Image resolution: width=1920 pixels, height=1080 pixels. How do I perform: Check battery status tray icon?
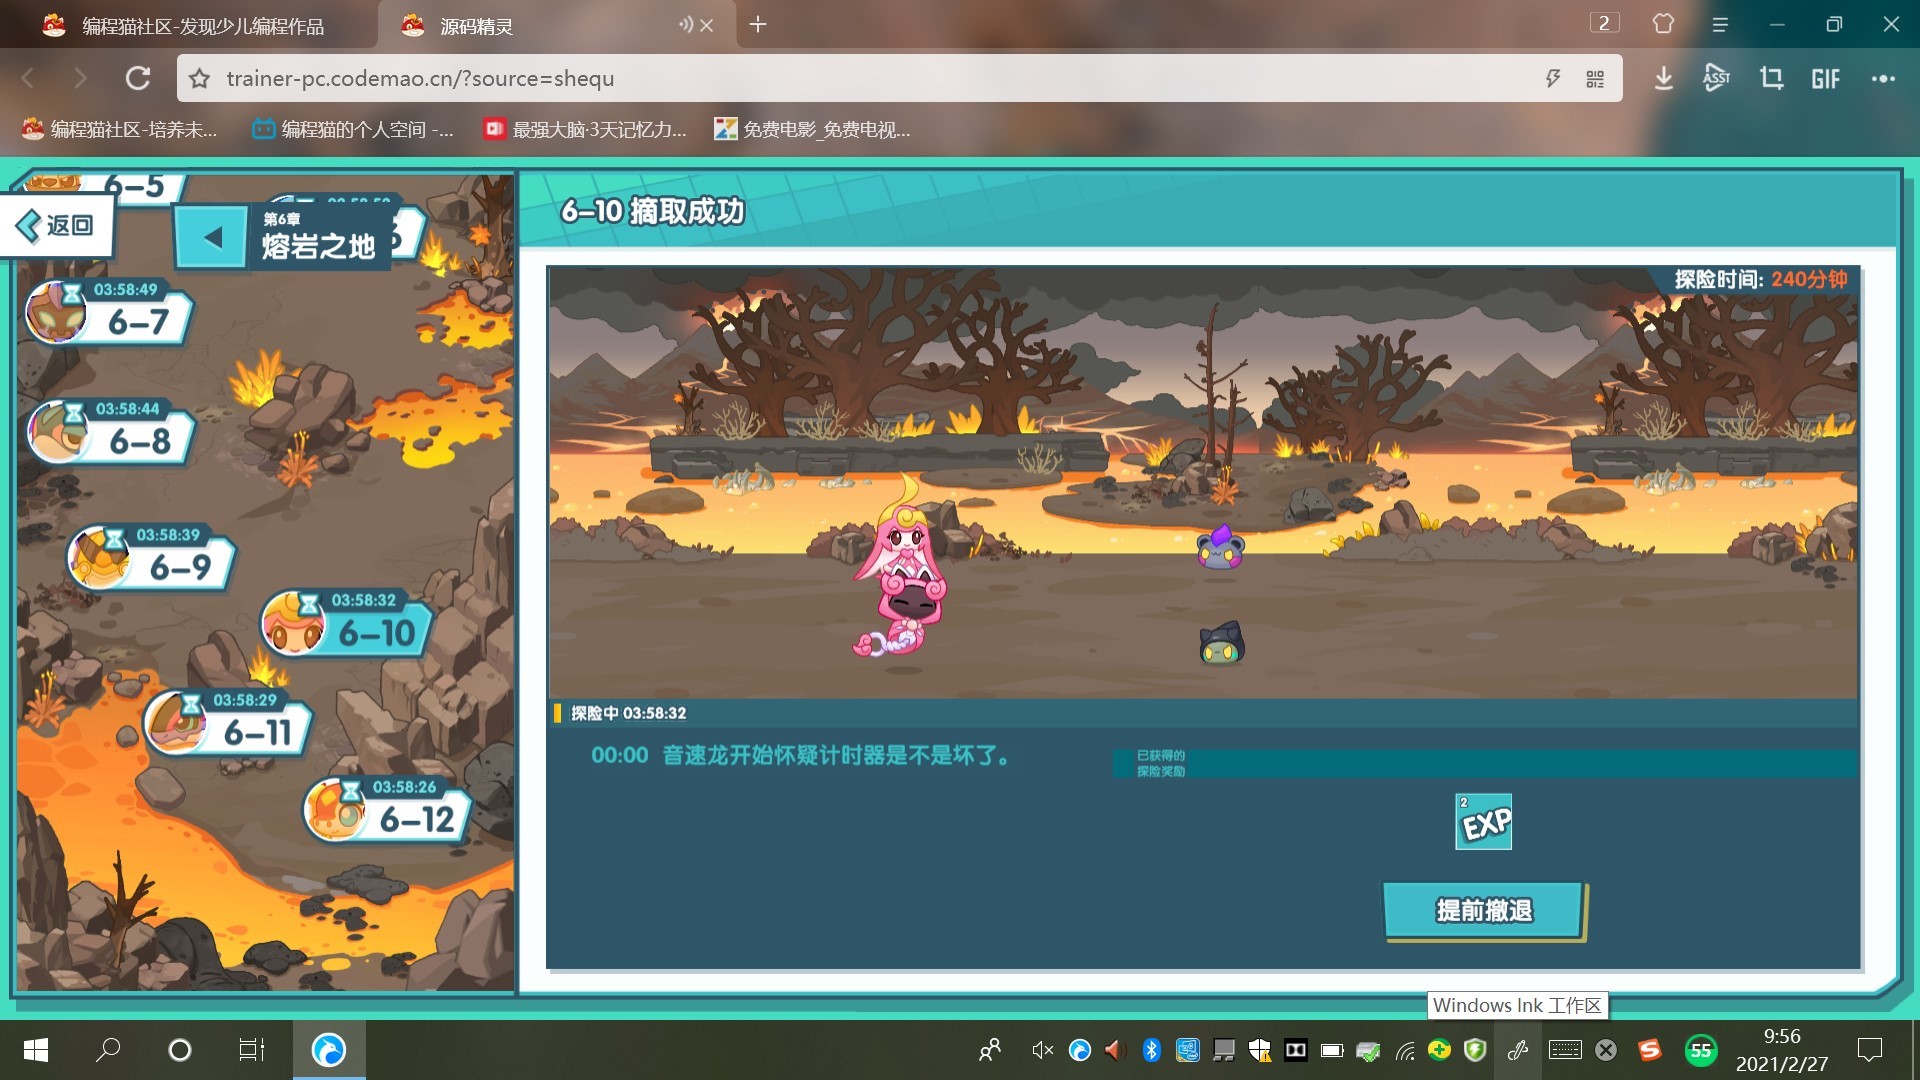1331,1050
